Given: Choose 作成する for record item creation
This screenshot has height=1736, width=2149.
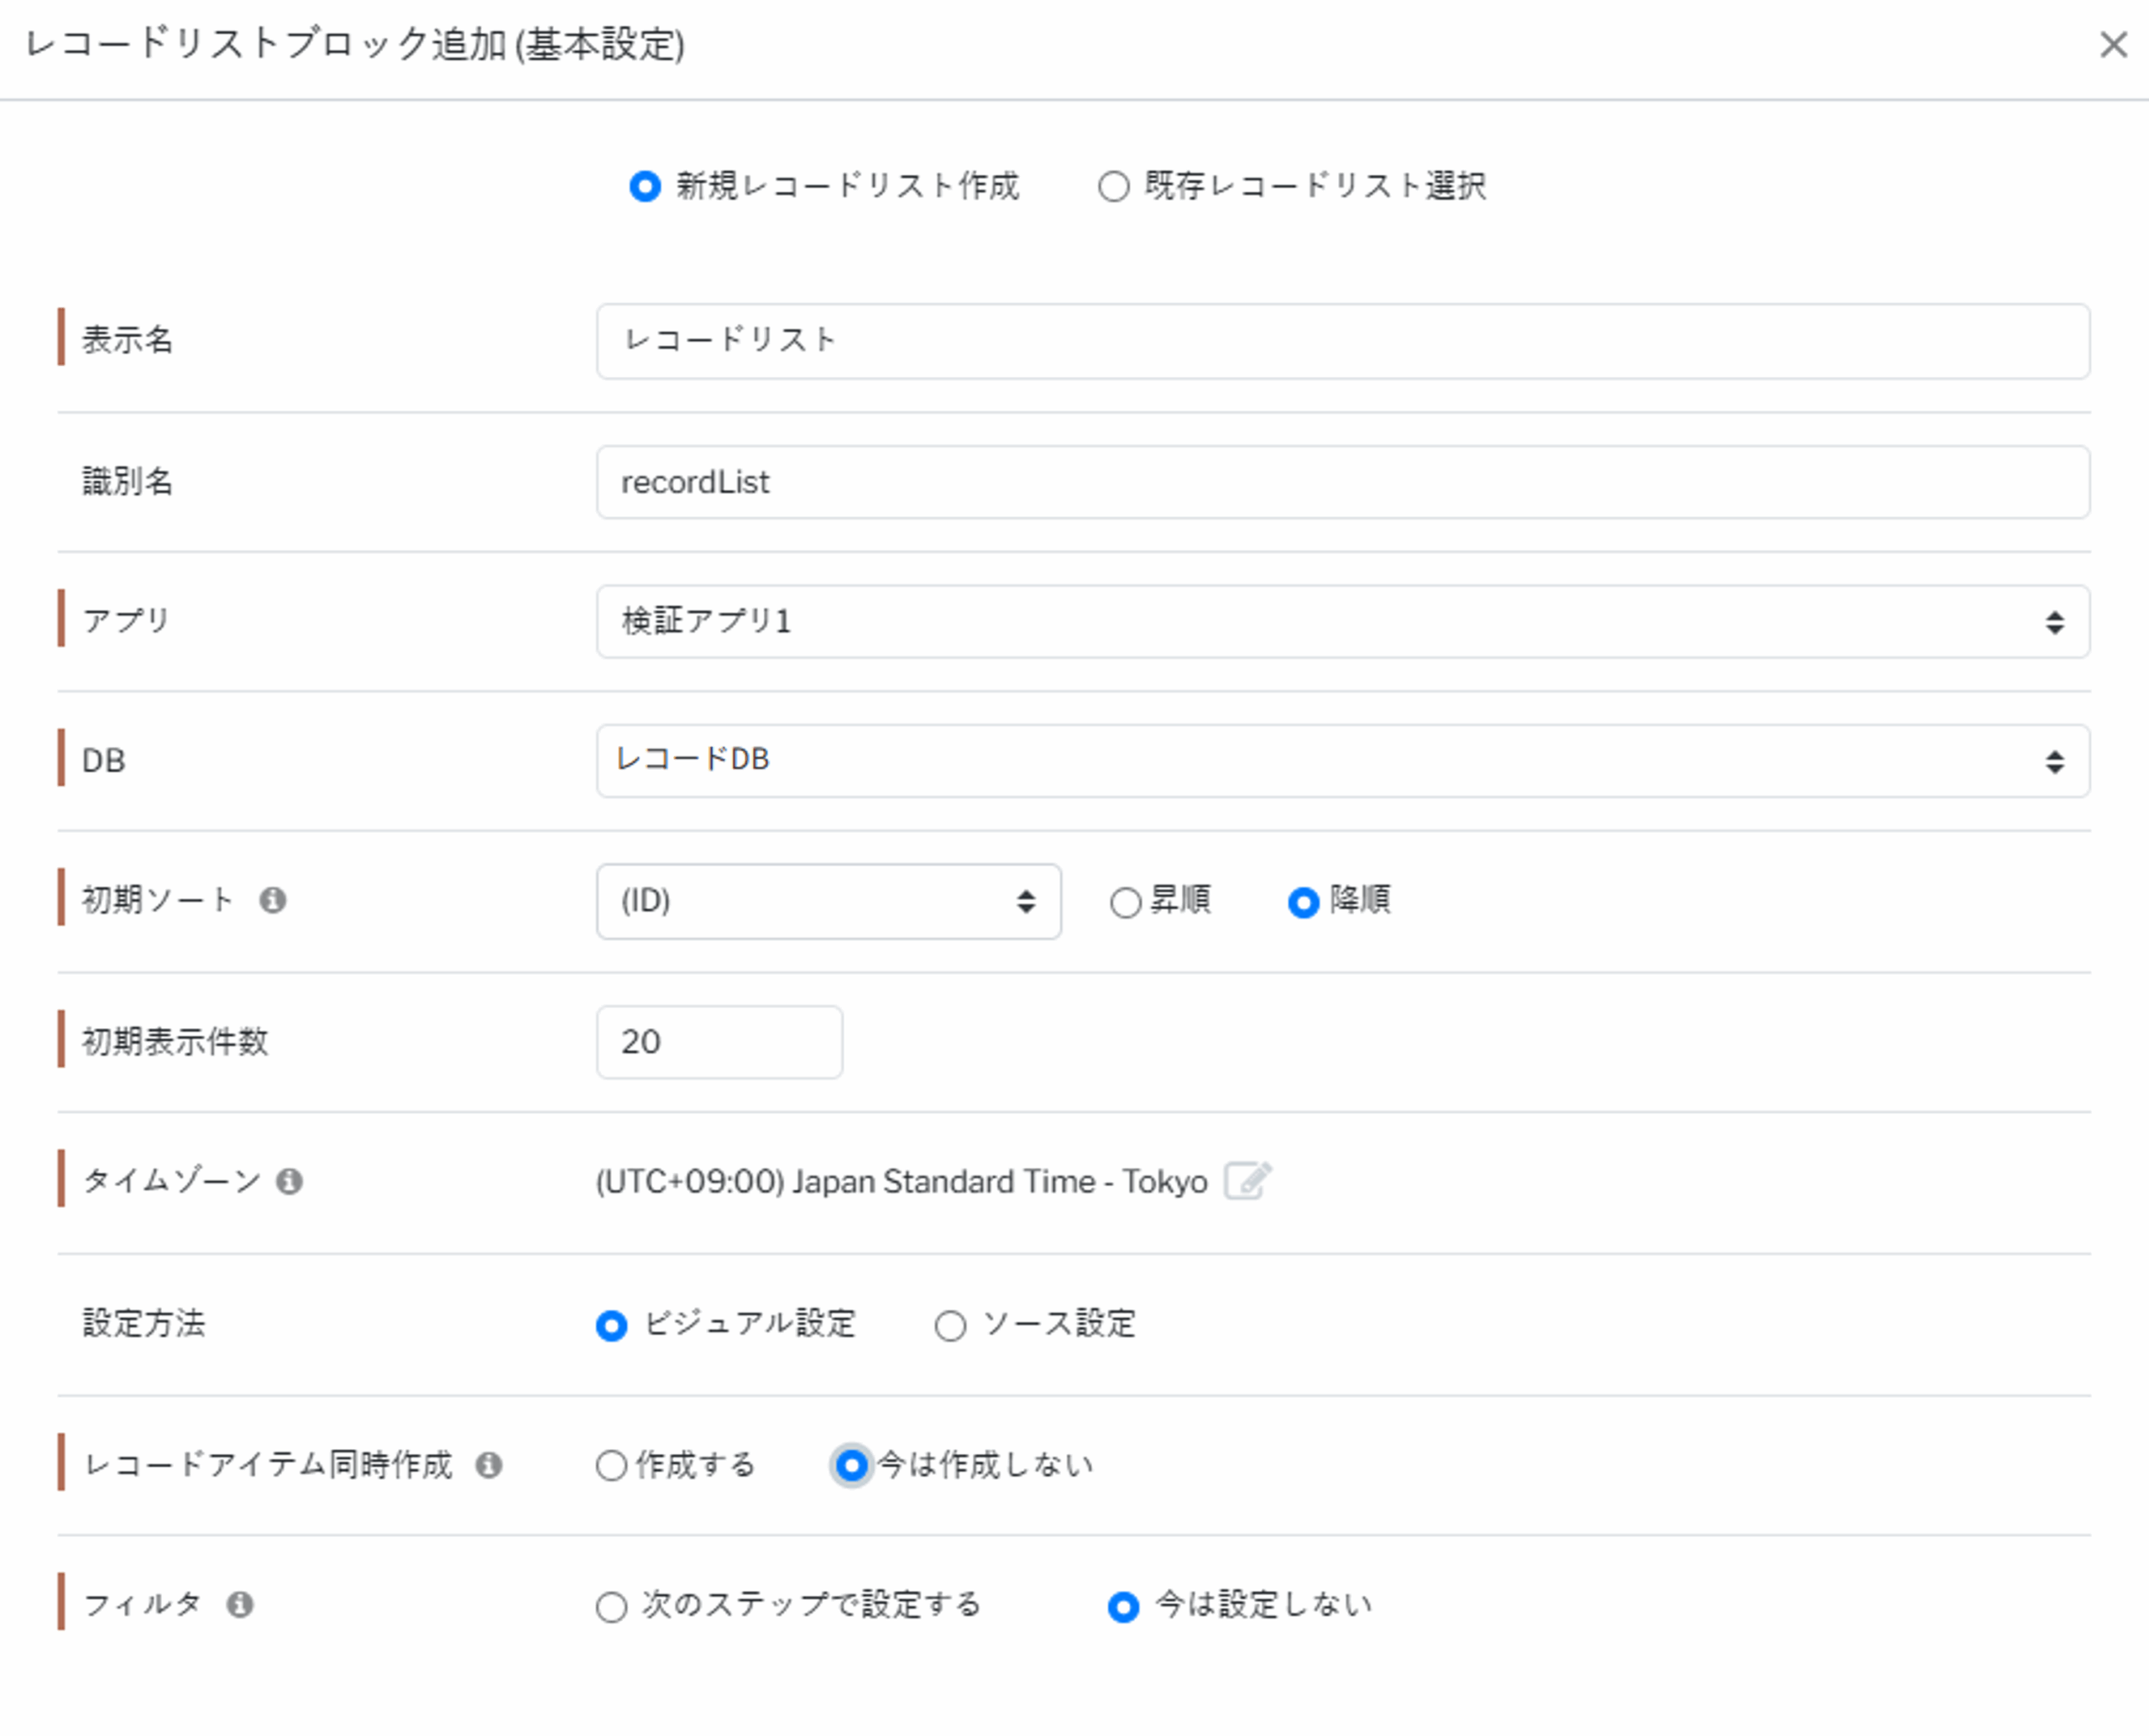Looking at the screenshot, I should 611,1466.
